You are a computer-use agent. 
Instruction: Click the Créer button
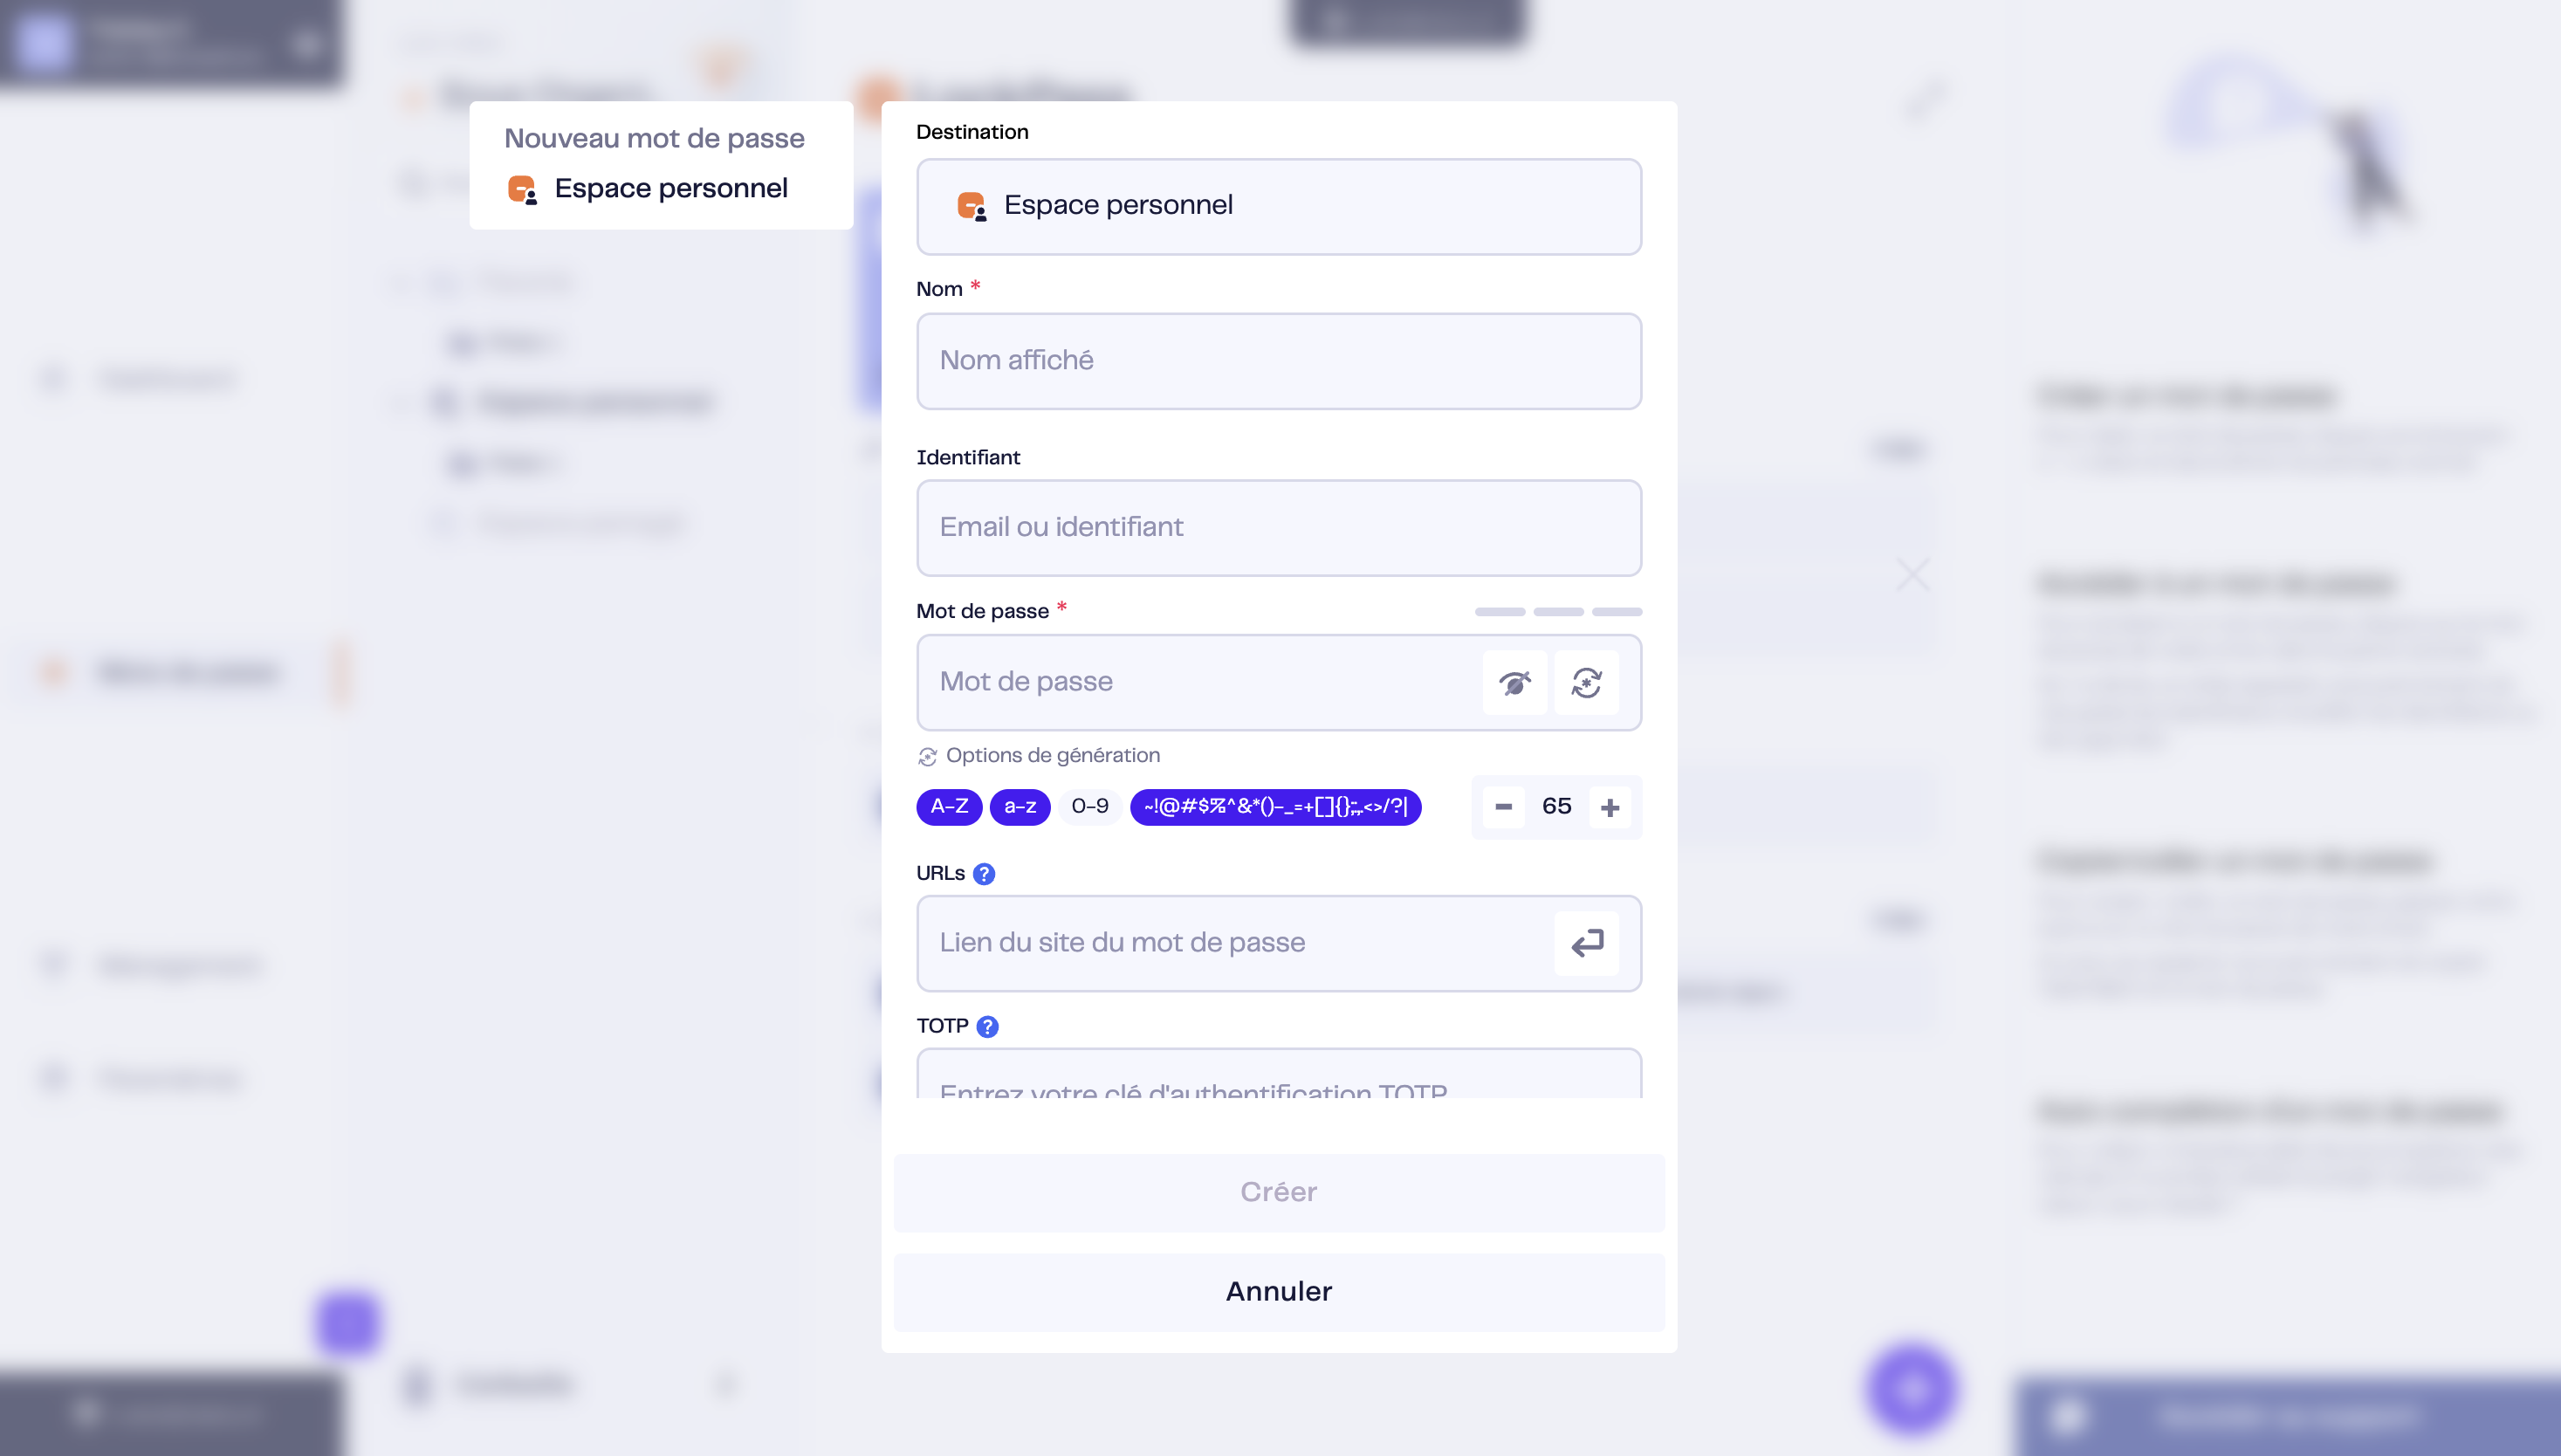[x=1279, y=1193]
